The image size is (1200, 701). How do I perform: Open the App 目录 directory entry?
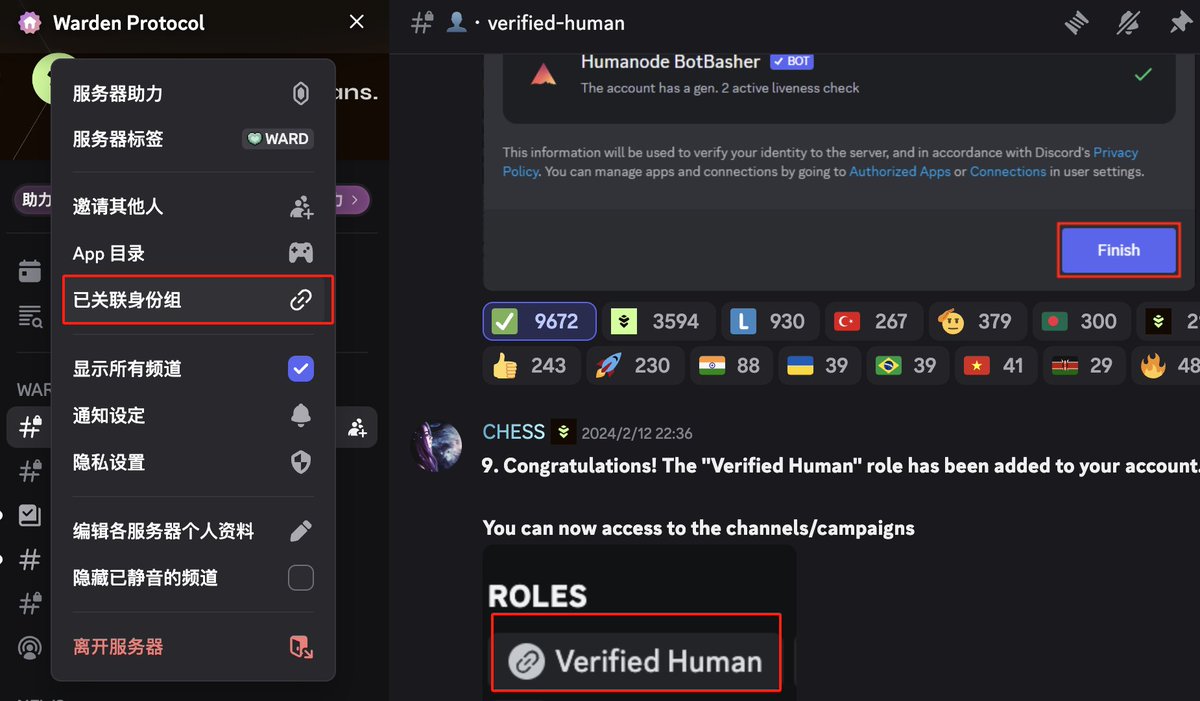193,253
